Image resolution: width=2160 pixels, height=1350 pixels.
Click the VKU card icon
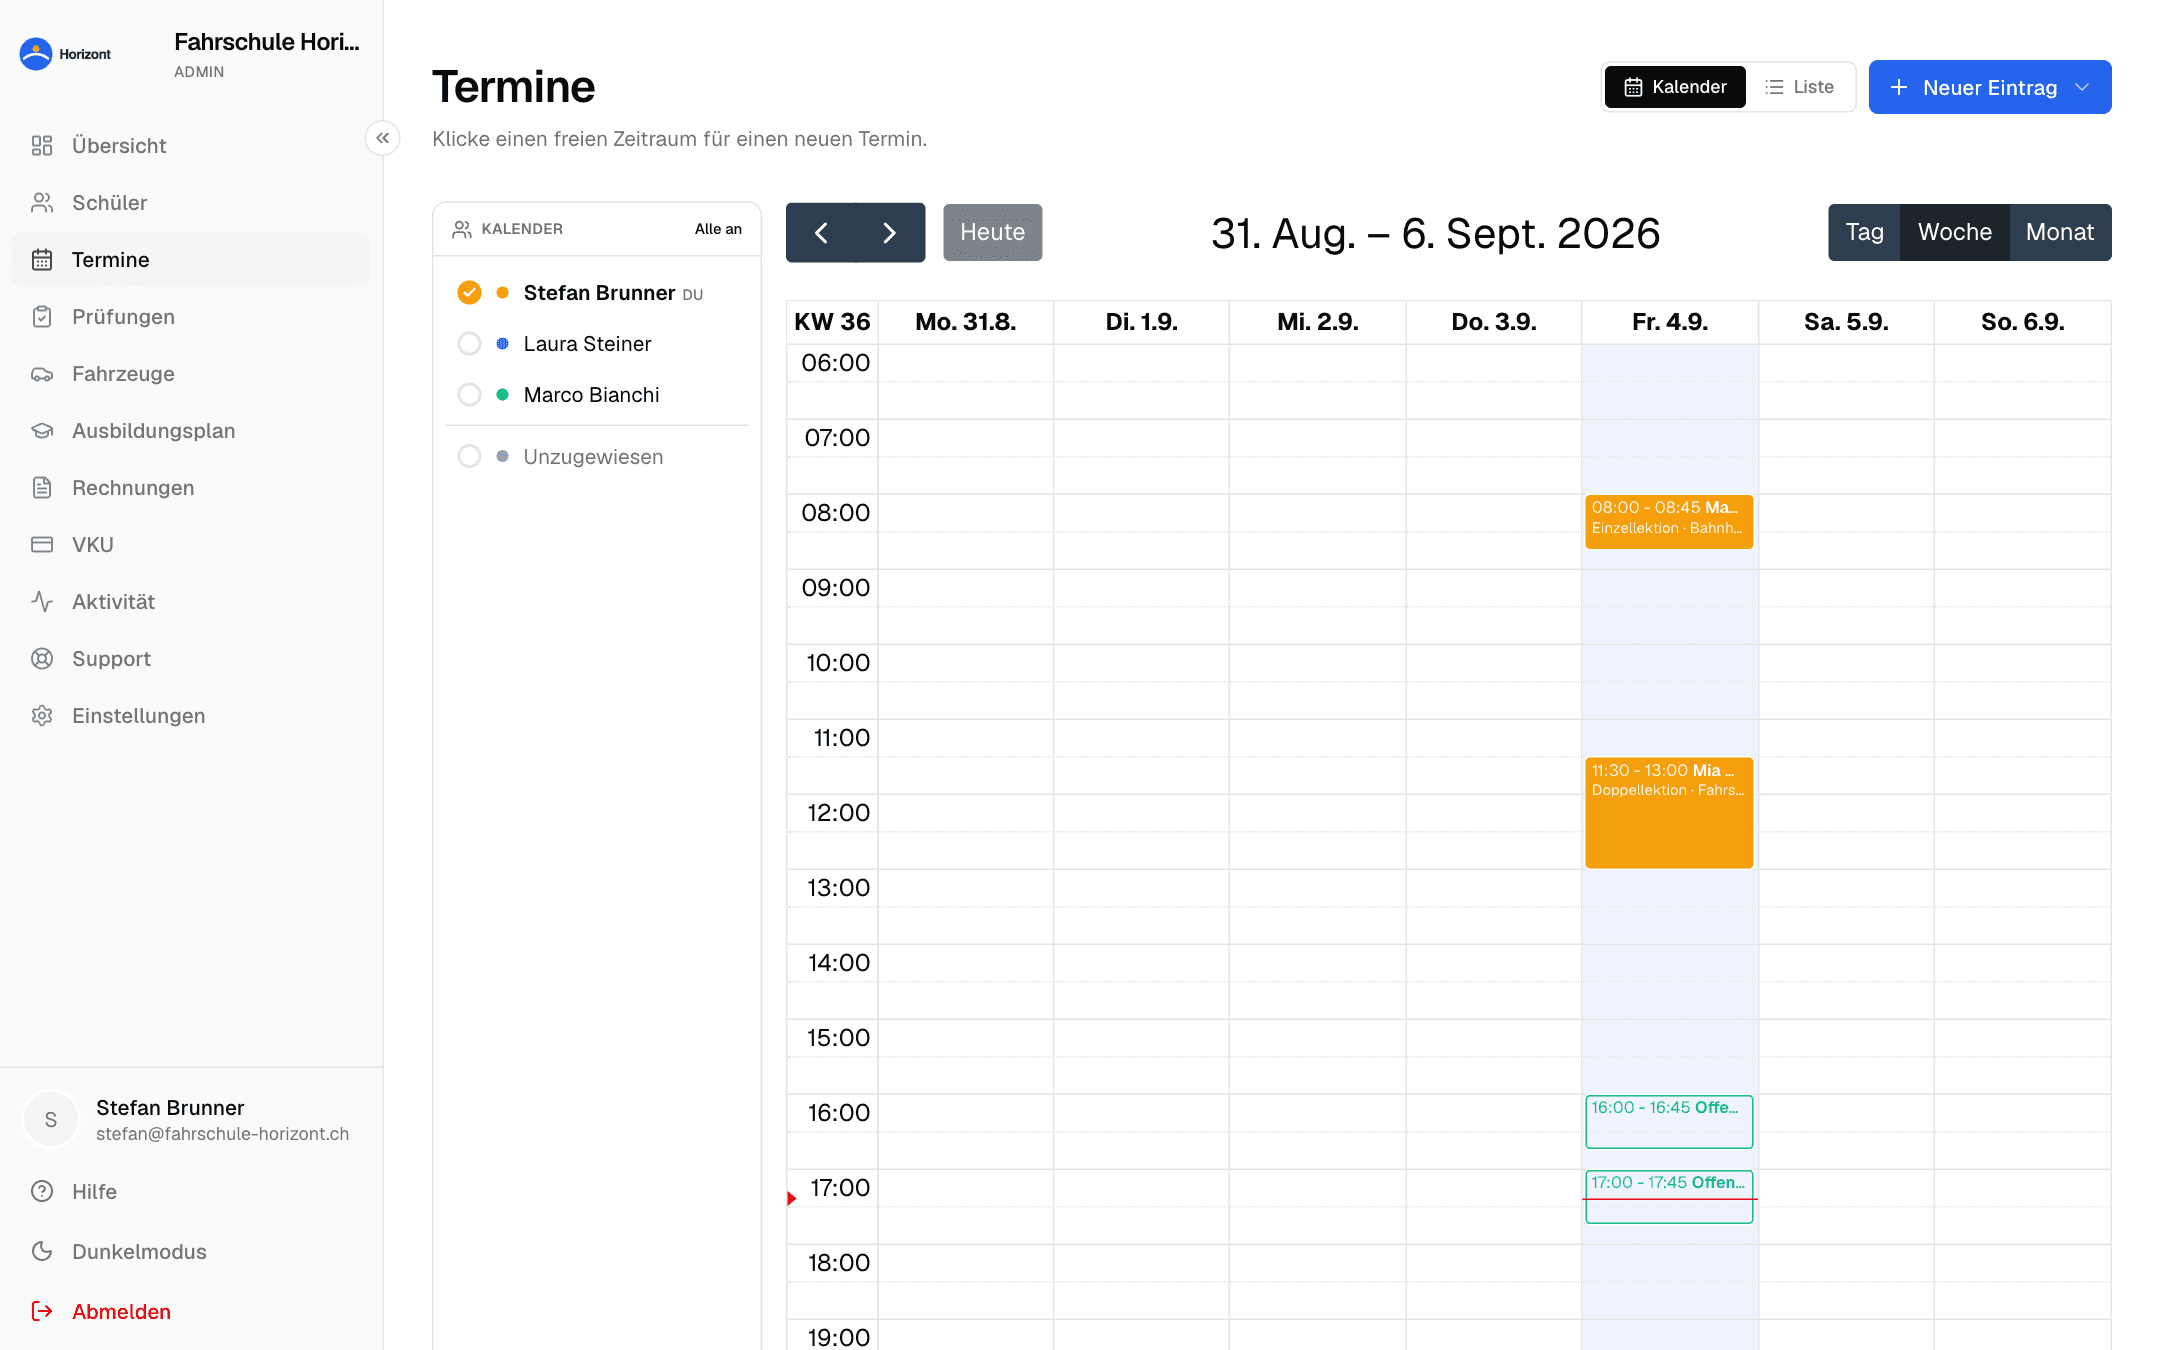(x=42, y=545)
